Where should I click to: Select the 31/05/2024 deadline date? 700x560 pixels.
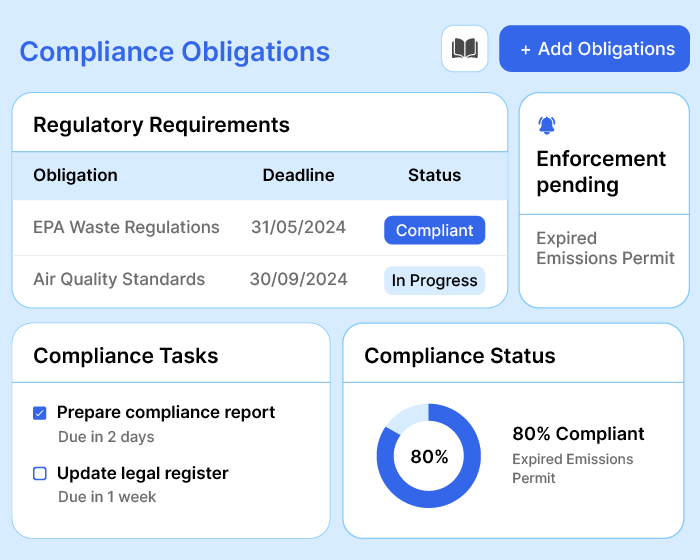[x=298, y=227]
